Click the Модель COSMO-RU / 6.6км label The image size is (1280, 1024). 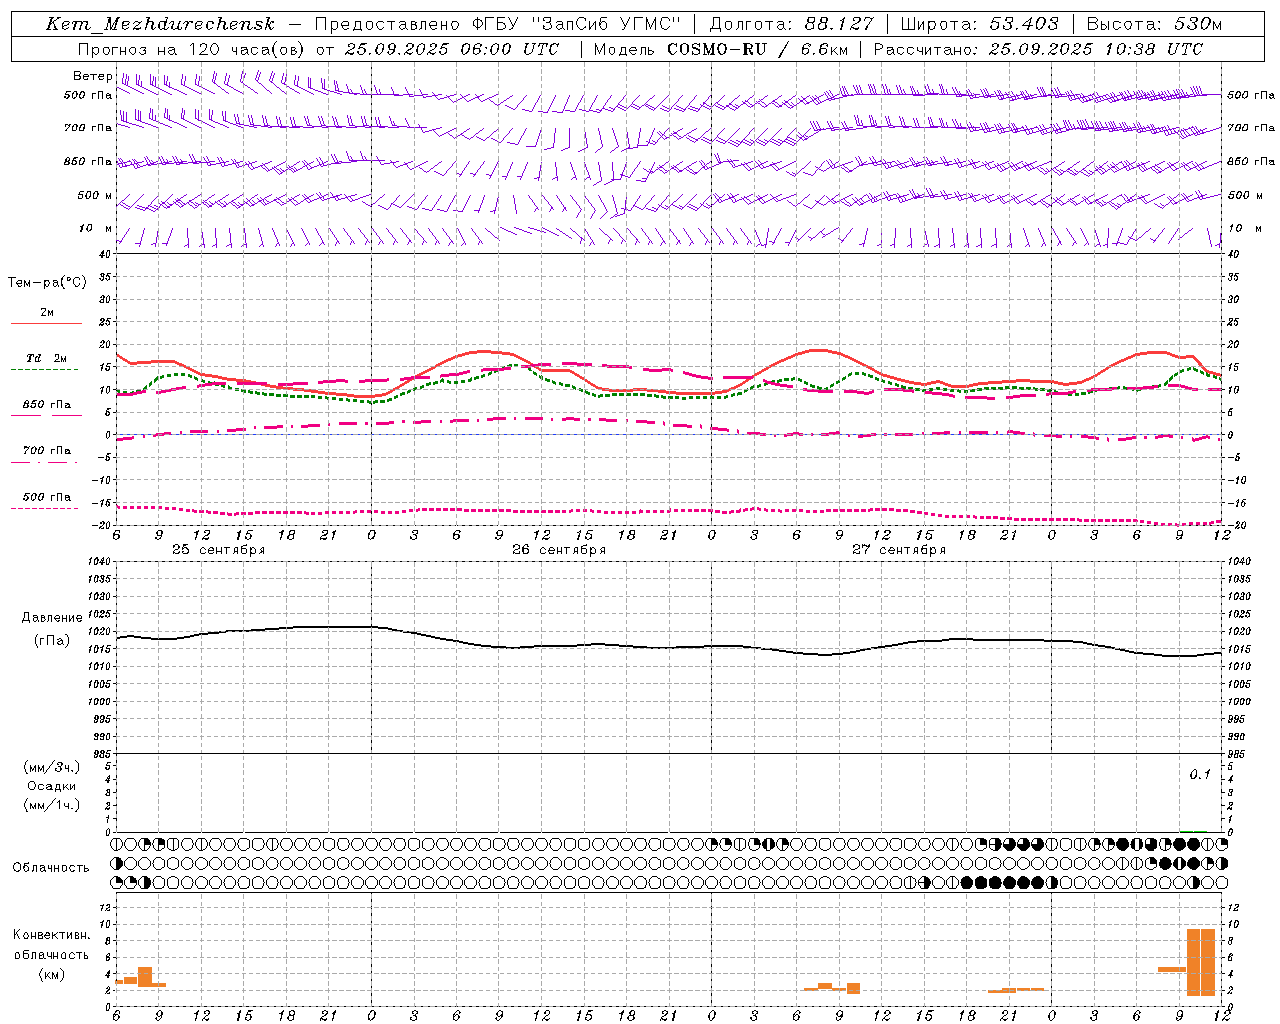pos(721,49)
